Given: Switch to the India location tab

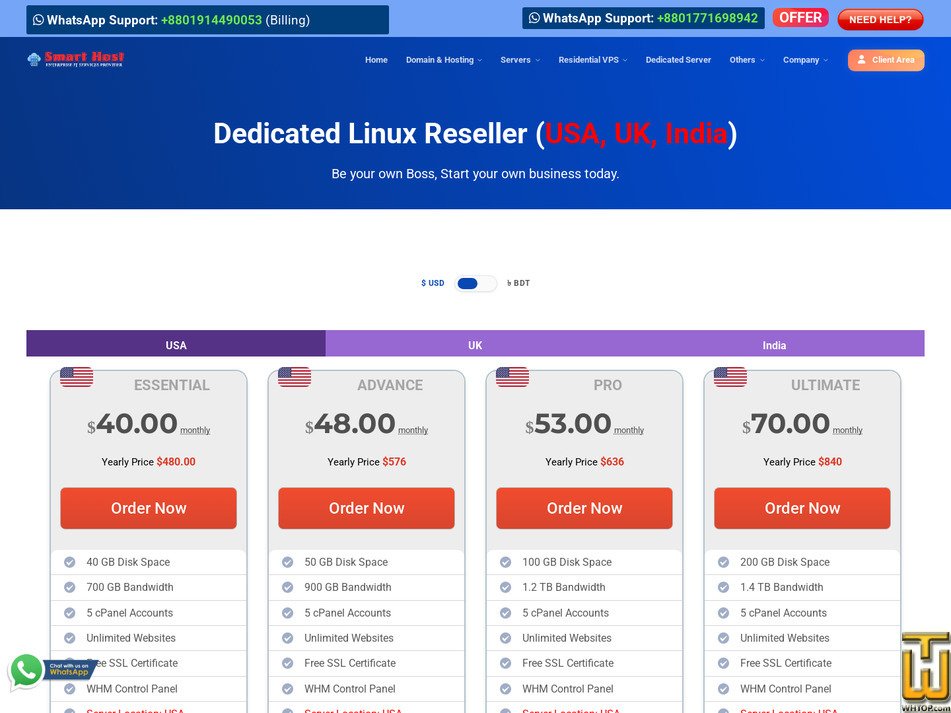Looking at the screenshot, I should [x=775, y=344].
